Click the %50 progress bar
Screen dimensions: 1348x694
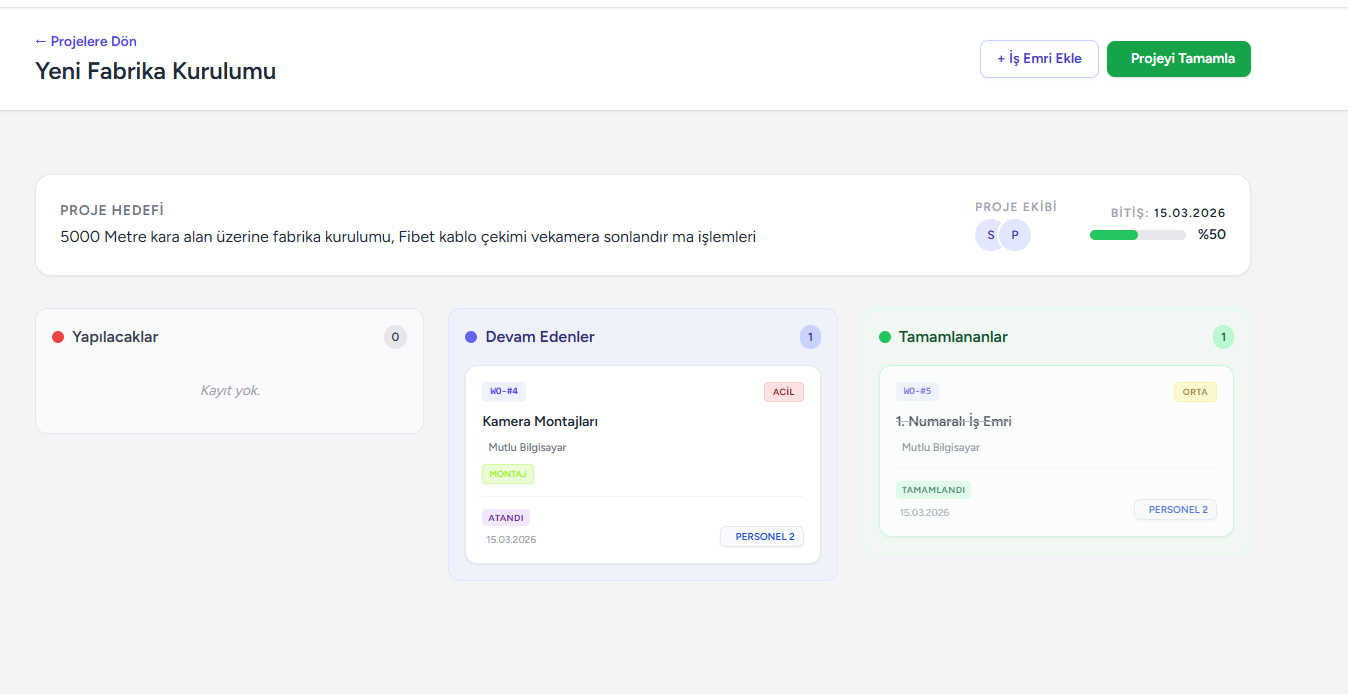point(1137,234)
